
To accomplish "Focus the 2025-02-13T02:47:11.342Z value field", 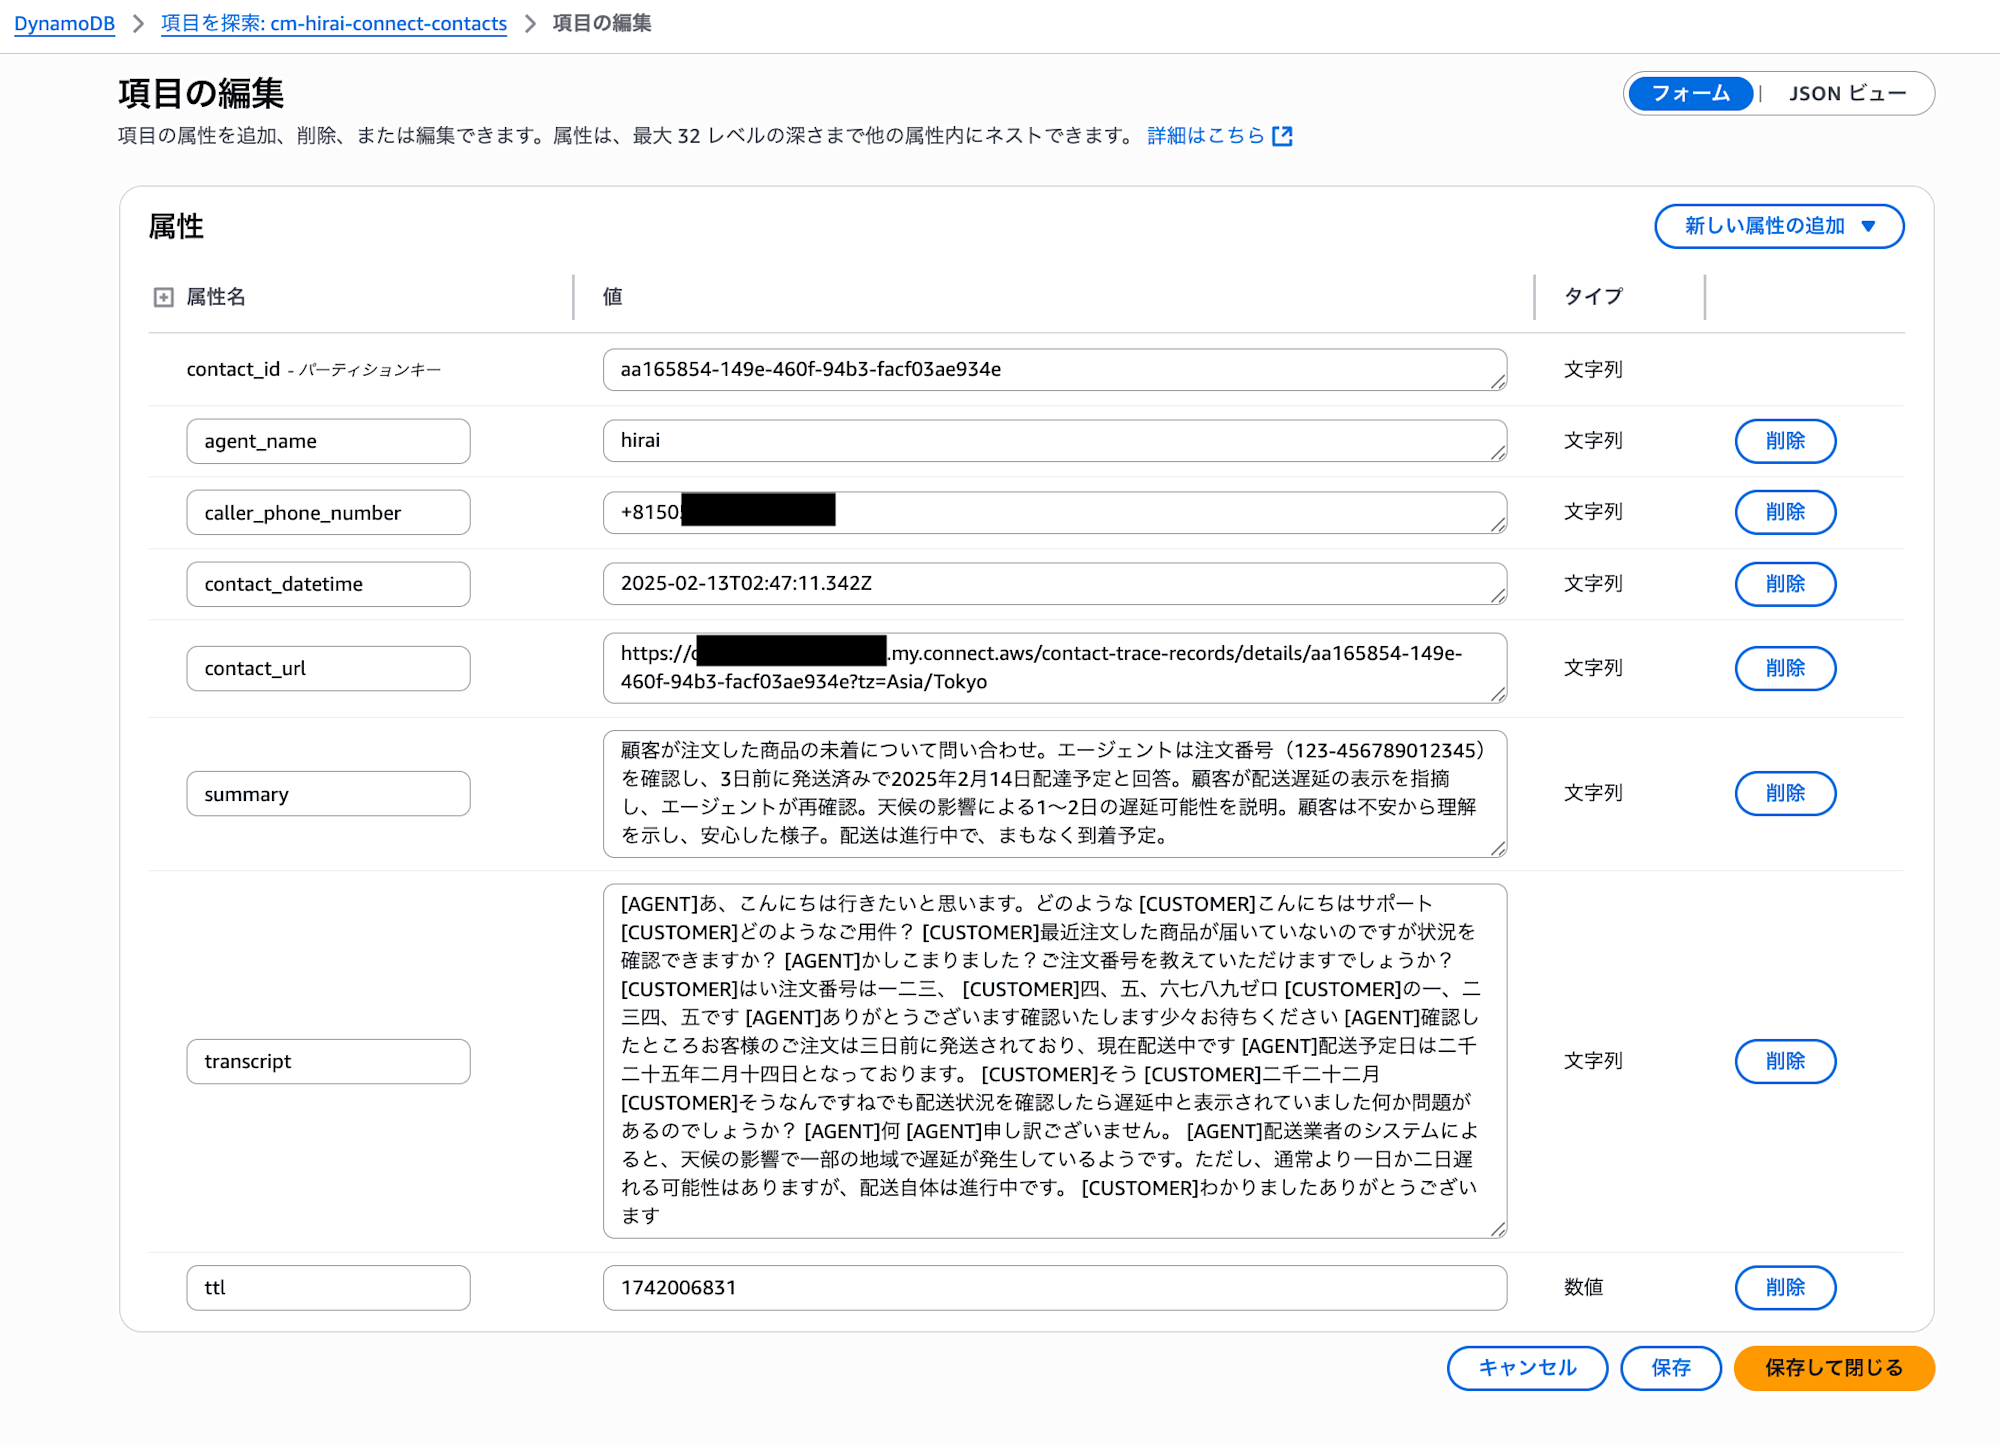I will pos(1055,584).
